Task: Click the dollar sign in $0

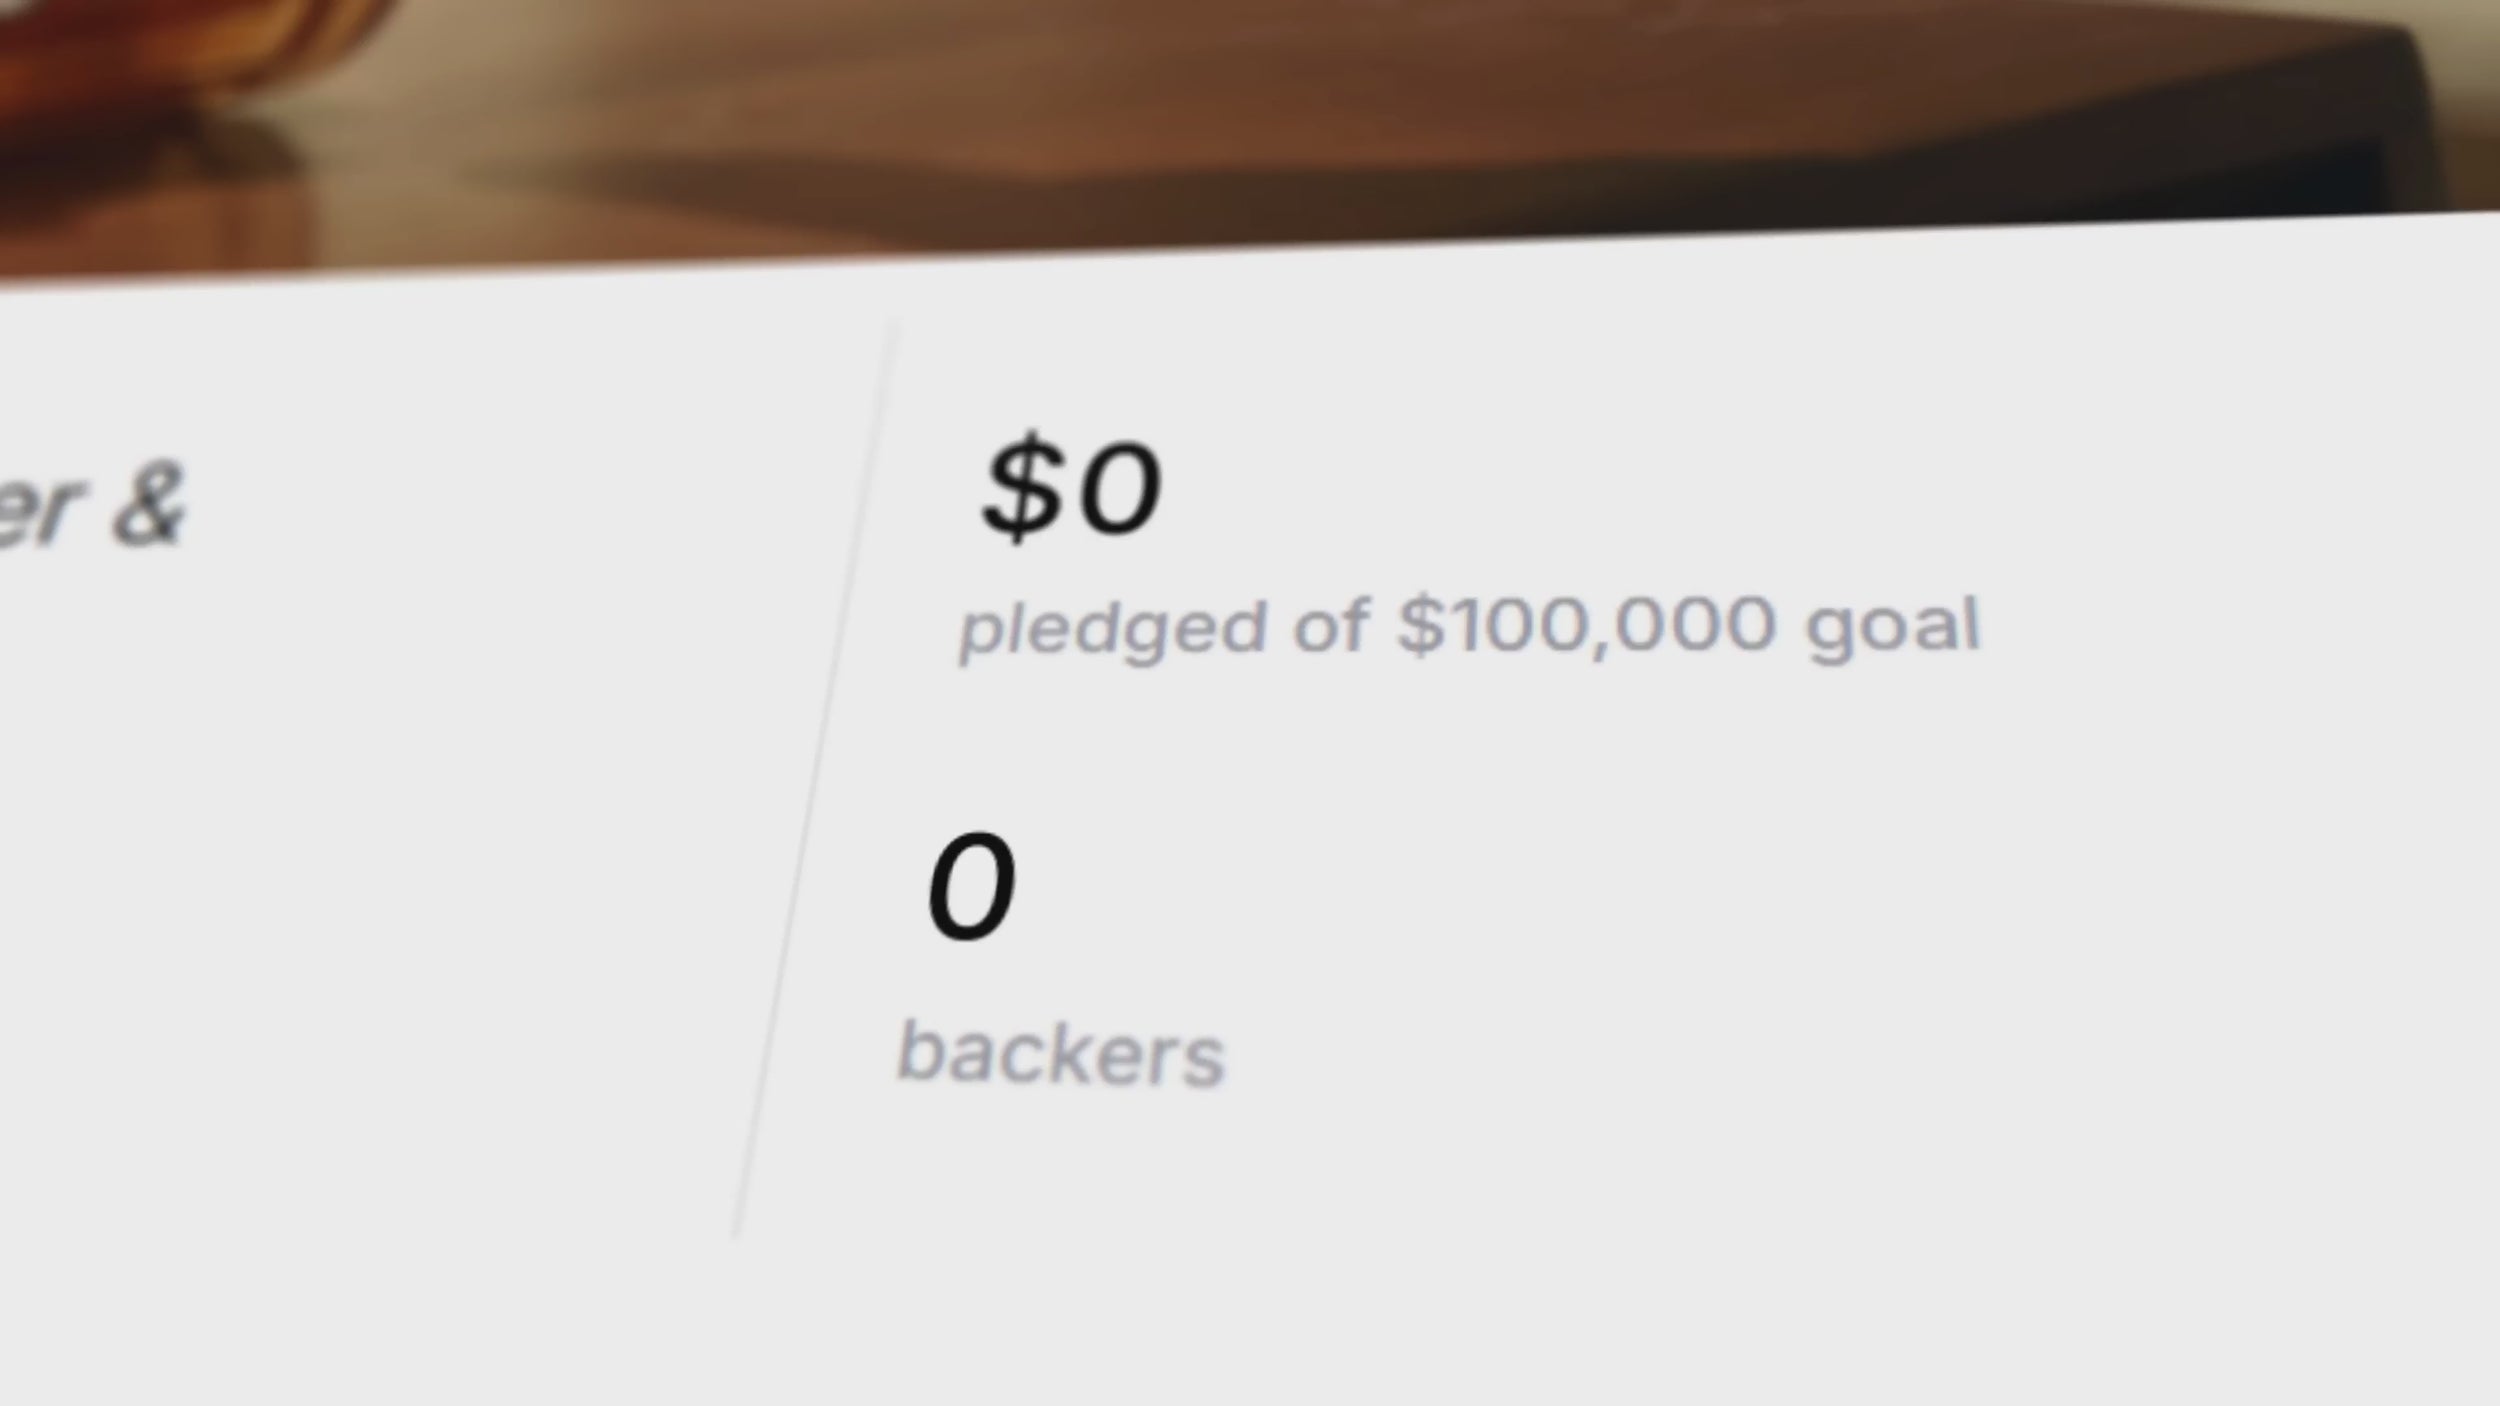Action: (1022, 488)
